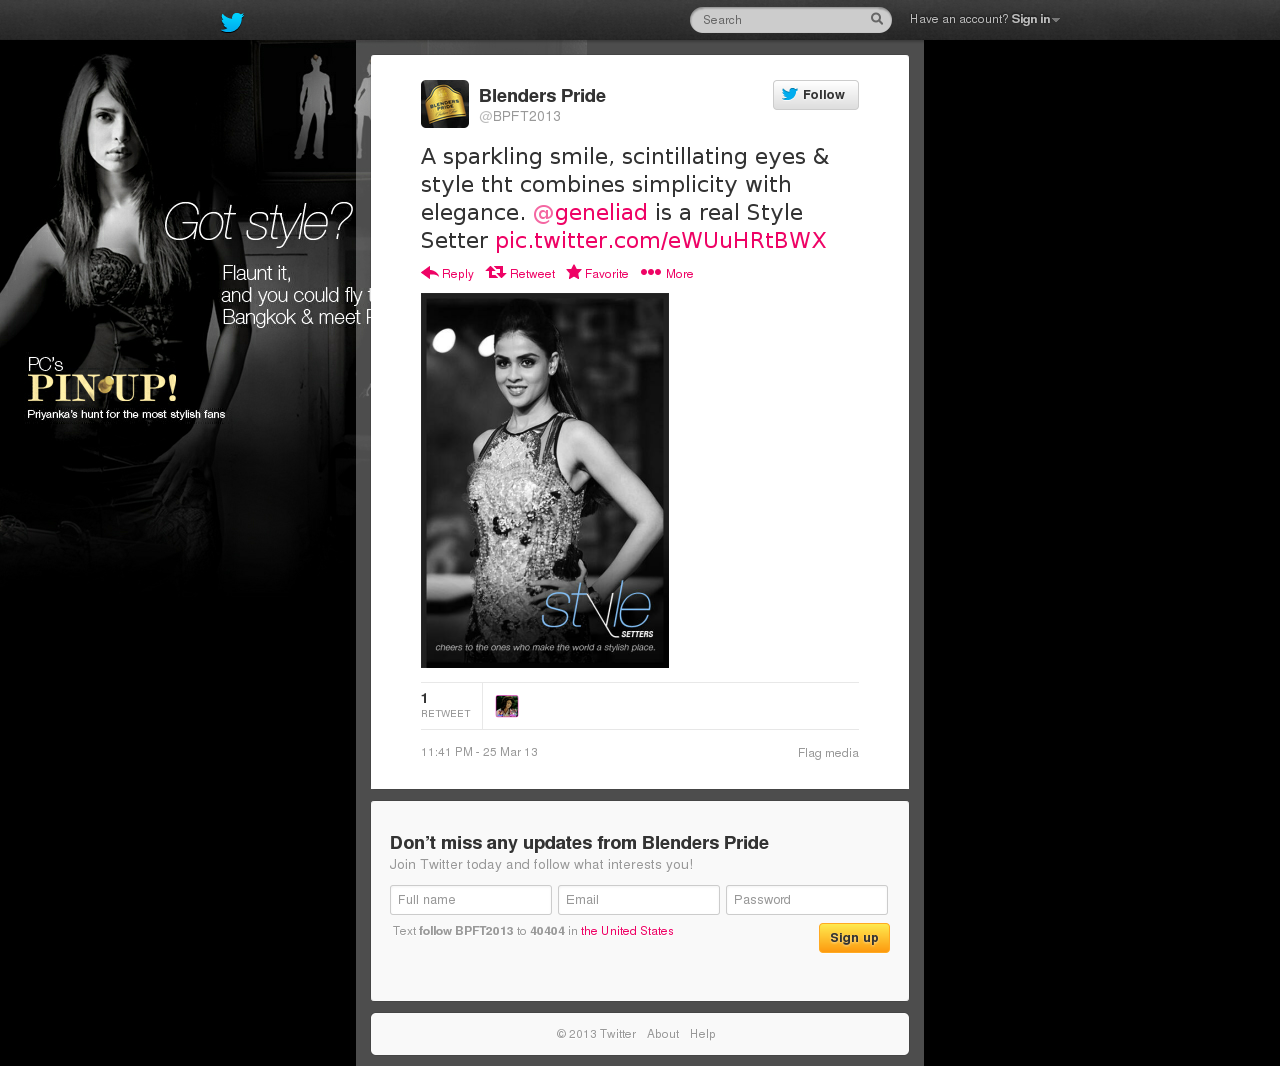The height and width of the screenshot is (1066, 1280).
Task: Open the Style Setters tweet photo
Action: 545,480
